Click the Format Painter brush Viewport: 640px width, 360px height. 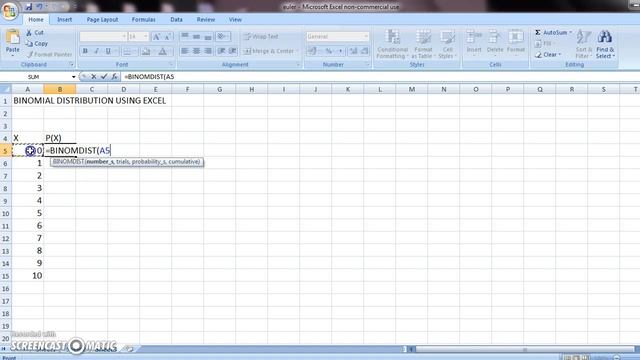point(49,54)
